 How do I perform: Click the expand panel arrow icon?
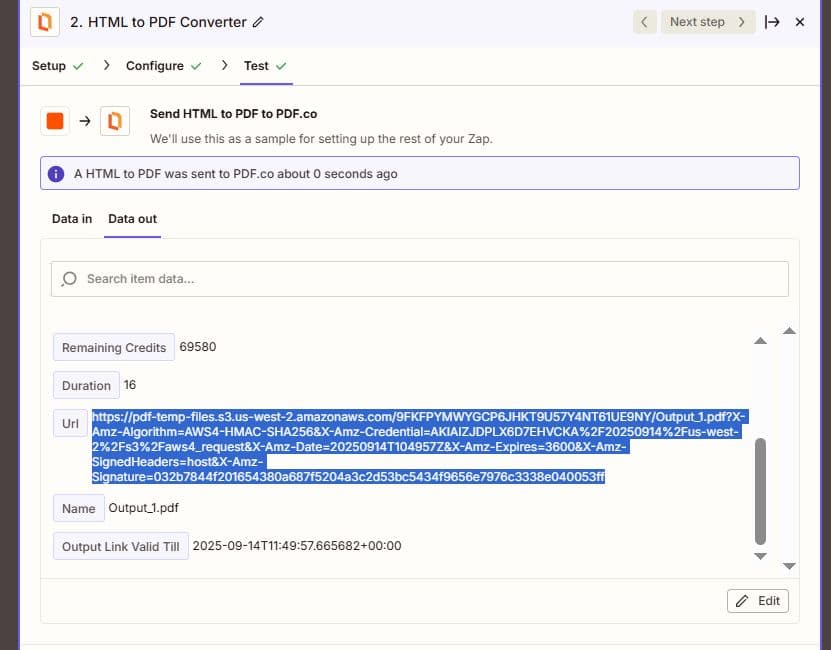point(772,22)
